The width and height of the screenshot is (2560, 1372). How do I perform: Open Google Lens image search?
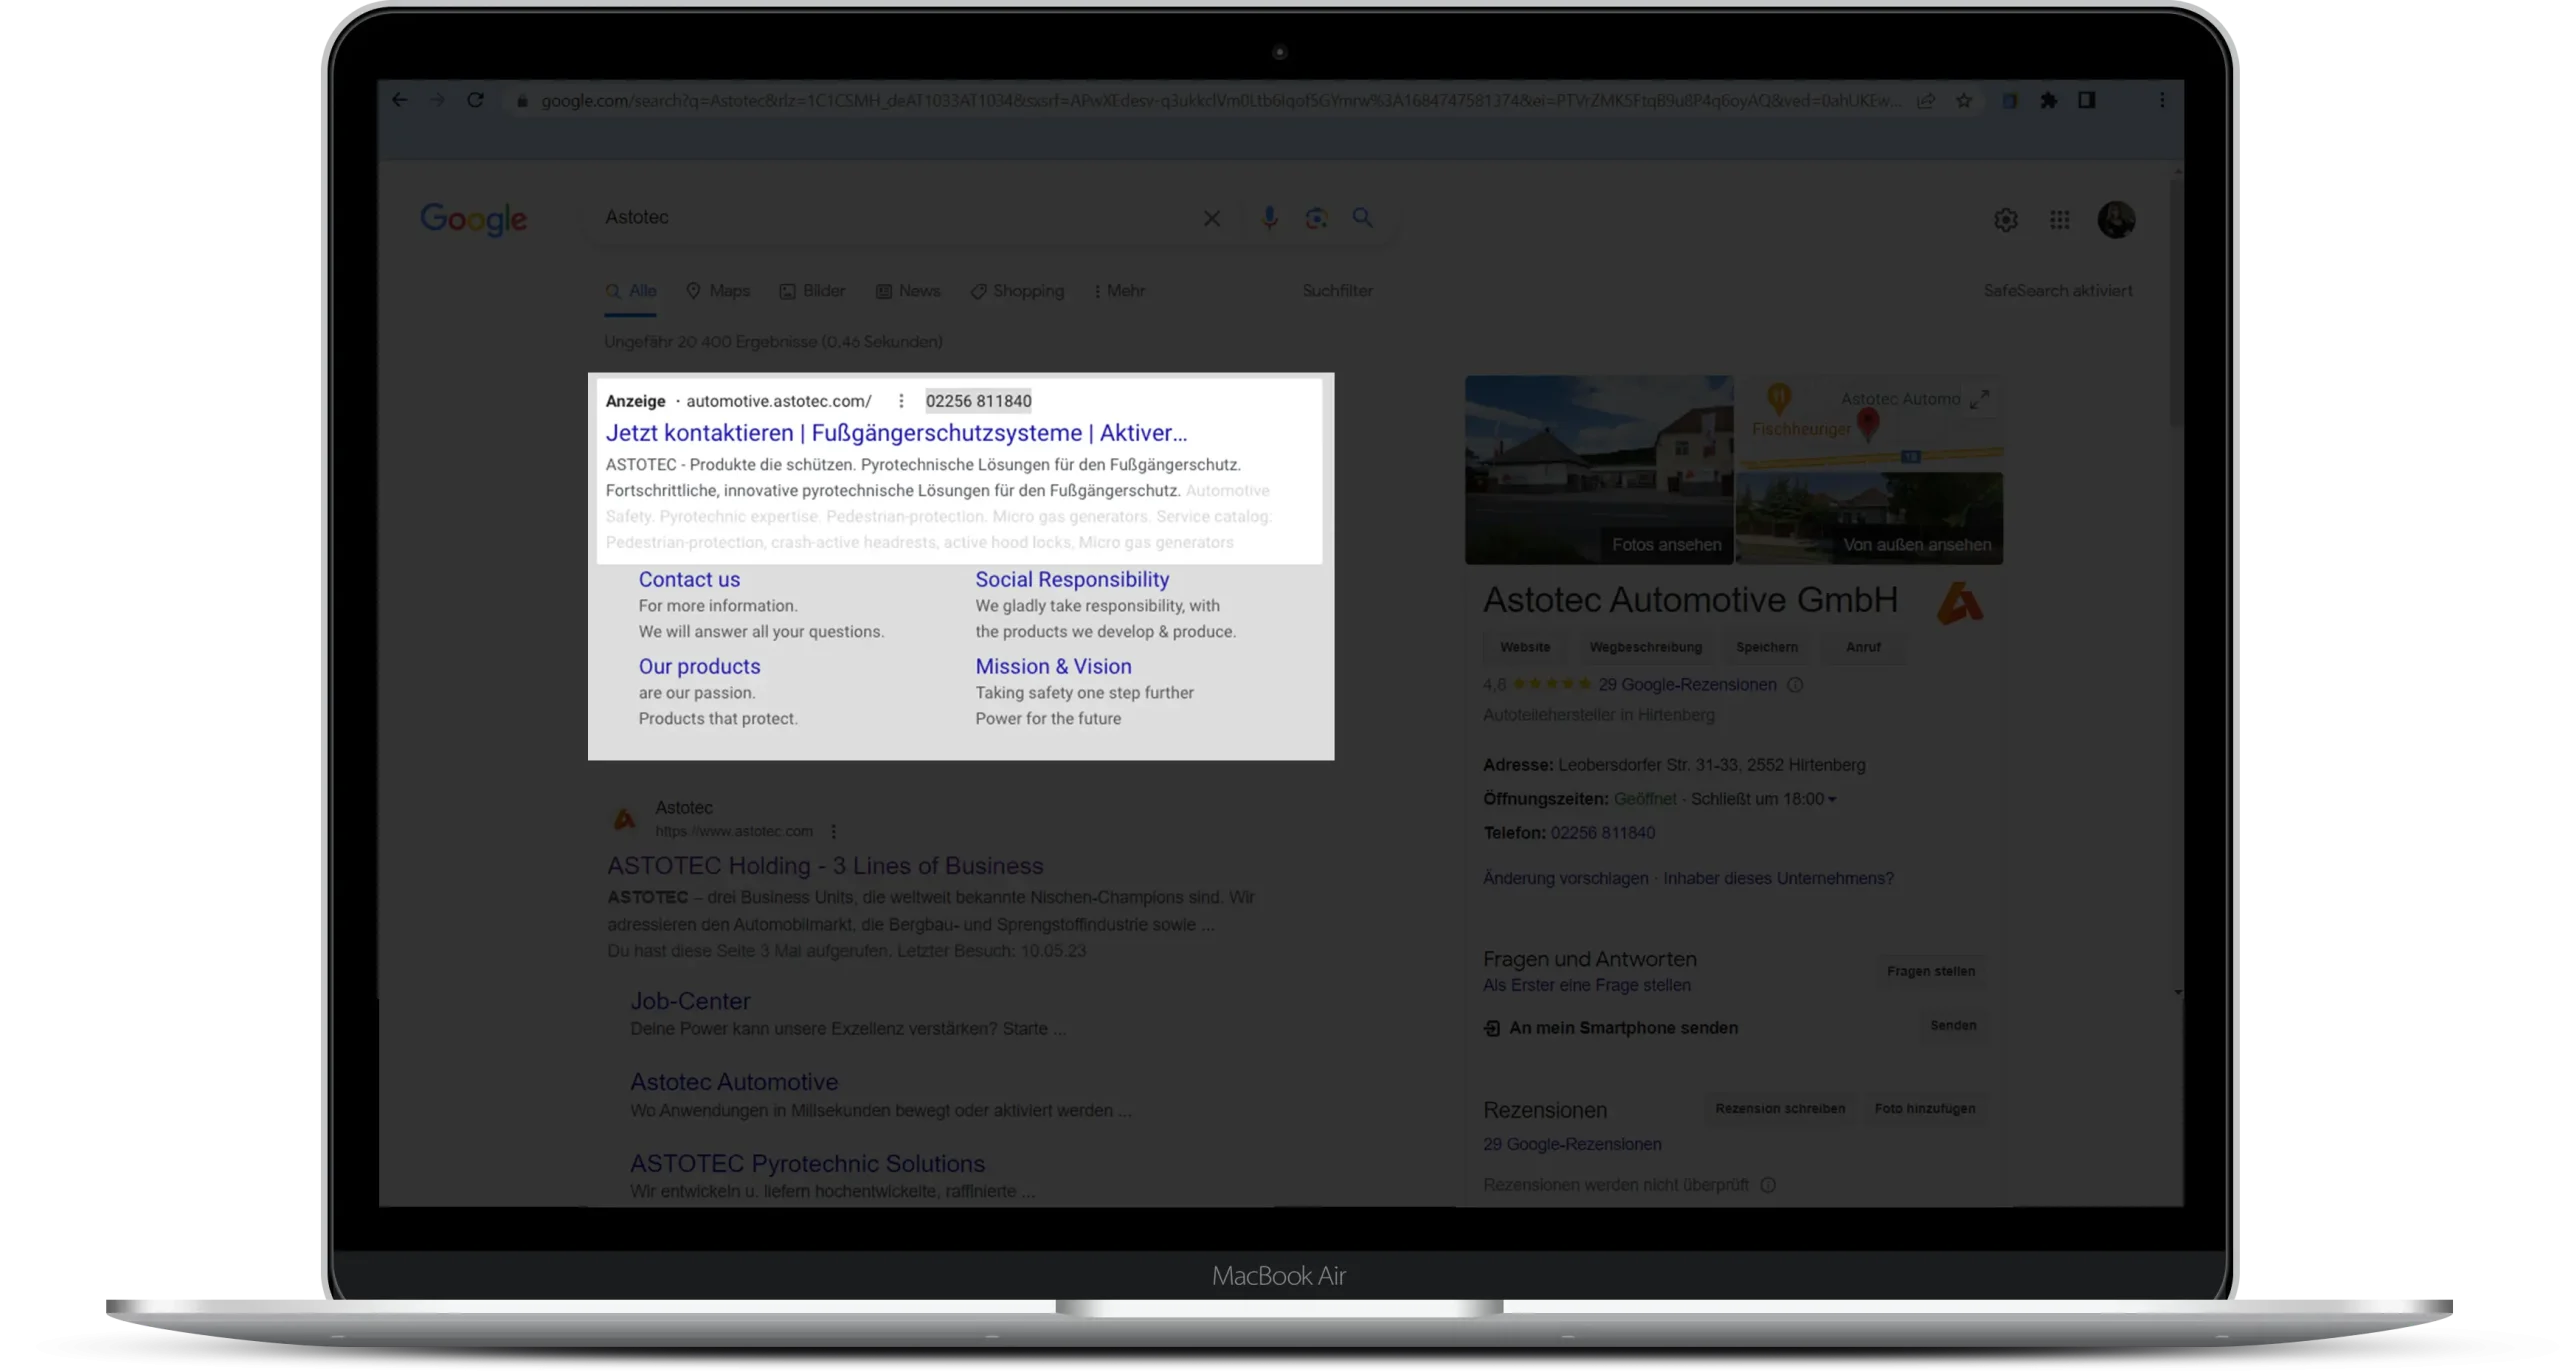click(1316, 217)
